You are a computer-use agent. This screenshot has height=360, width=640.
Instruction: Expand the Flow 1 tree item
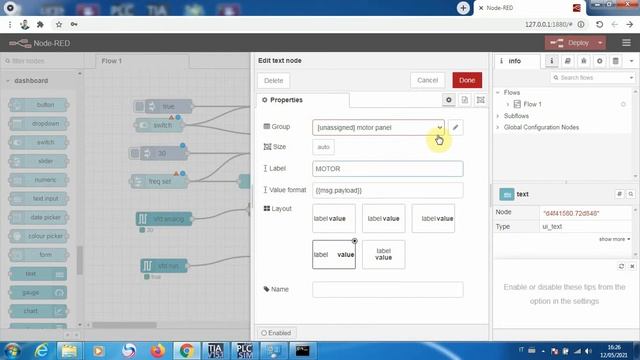[x=507, y=104]
